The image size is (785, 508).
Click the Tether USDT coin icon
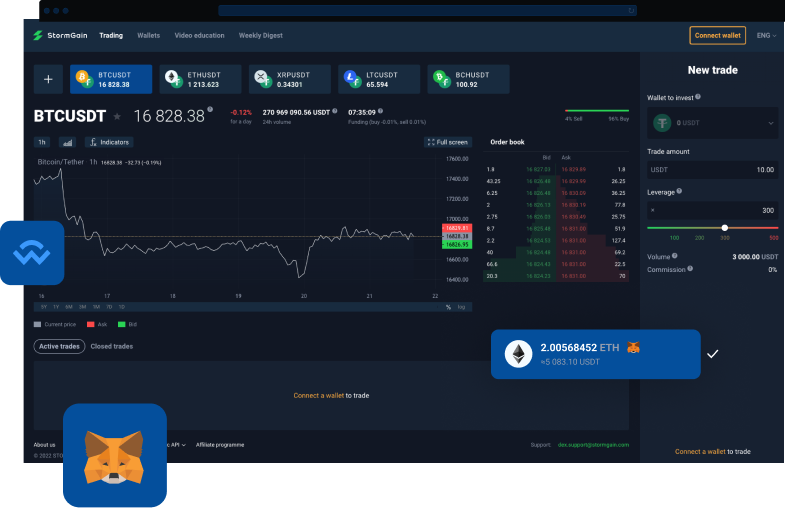[x=662, y=123]
